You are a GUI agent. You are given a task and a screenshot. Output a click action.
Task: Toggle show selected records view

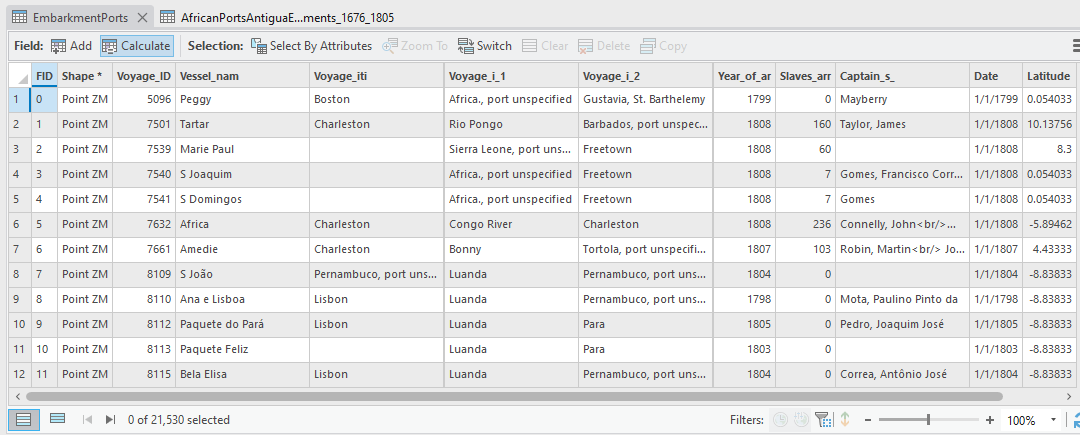click(x=57, y=420)
